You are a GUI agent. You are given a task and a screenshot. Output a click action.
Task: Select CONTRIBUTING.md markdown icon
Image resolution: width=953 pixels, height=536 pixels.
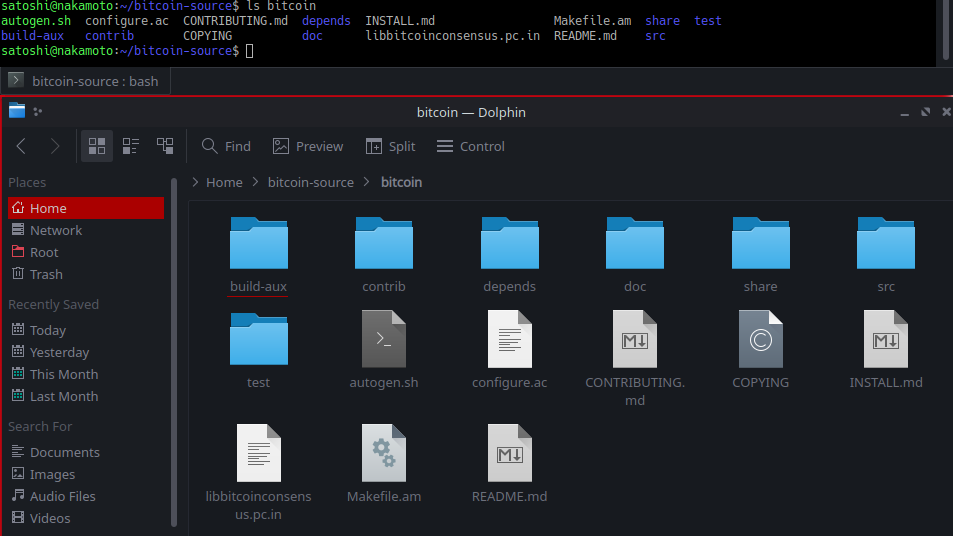(635, 339)
